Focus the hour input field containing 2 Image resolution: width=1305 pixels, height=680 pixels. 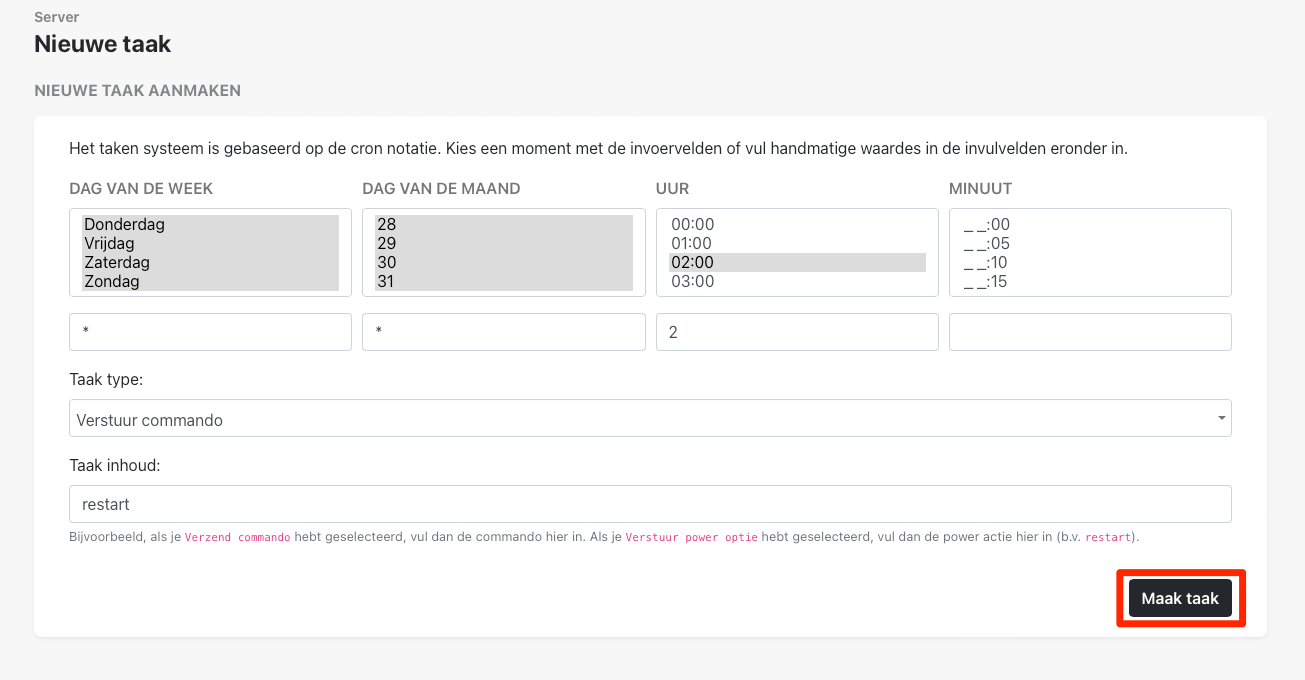[x=796, y=332]
